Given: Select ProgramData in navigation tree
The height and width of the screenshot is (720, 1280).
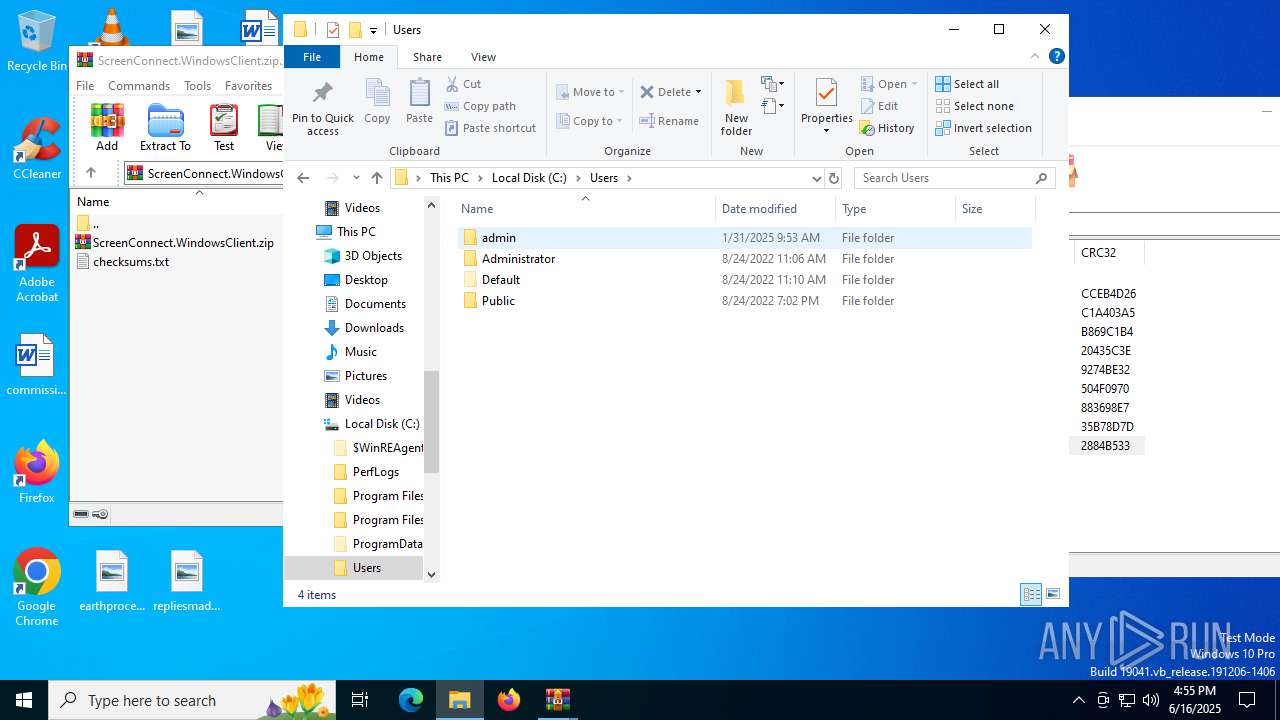Looking at the screenshot, I should click(x=377, y=544).
